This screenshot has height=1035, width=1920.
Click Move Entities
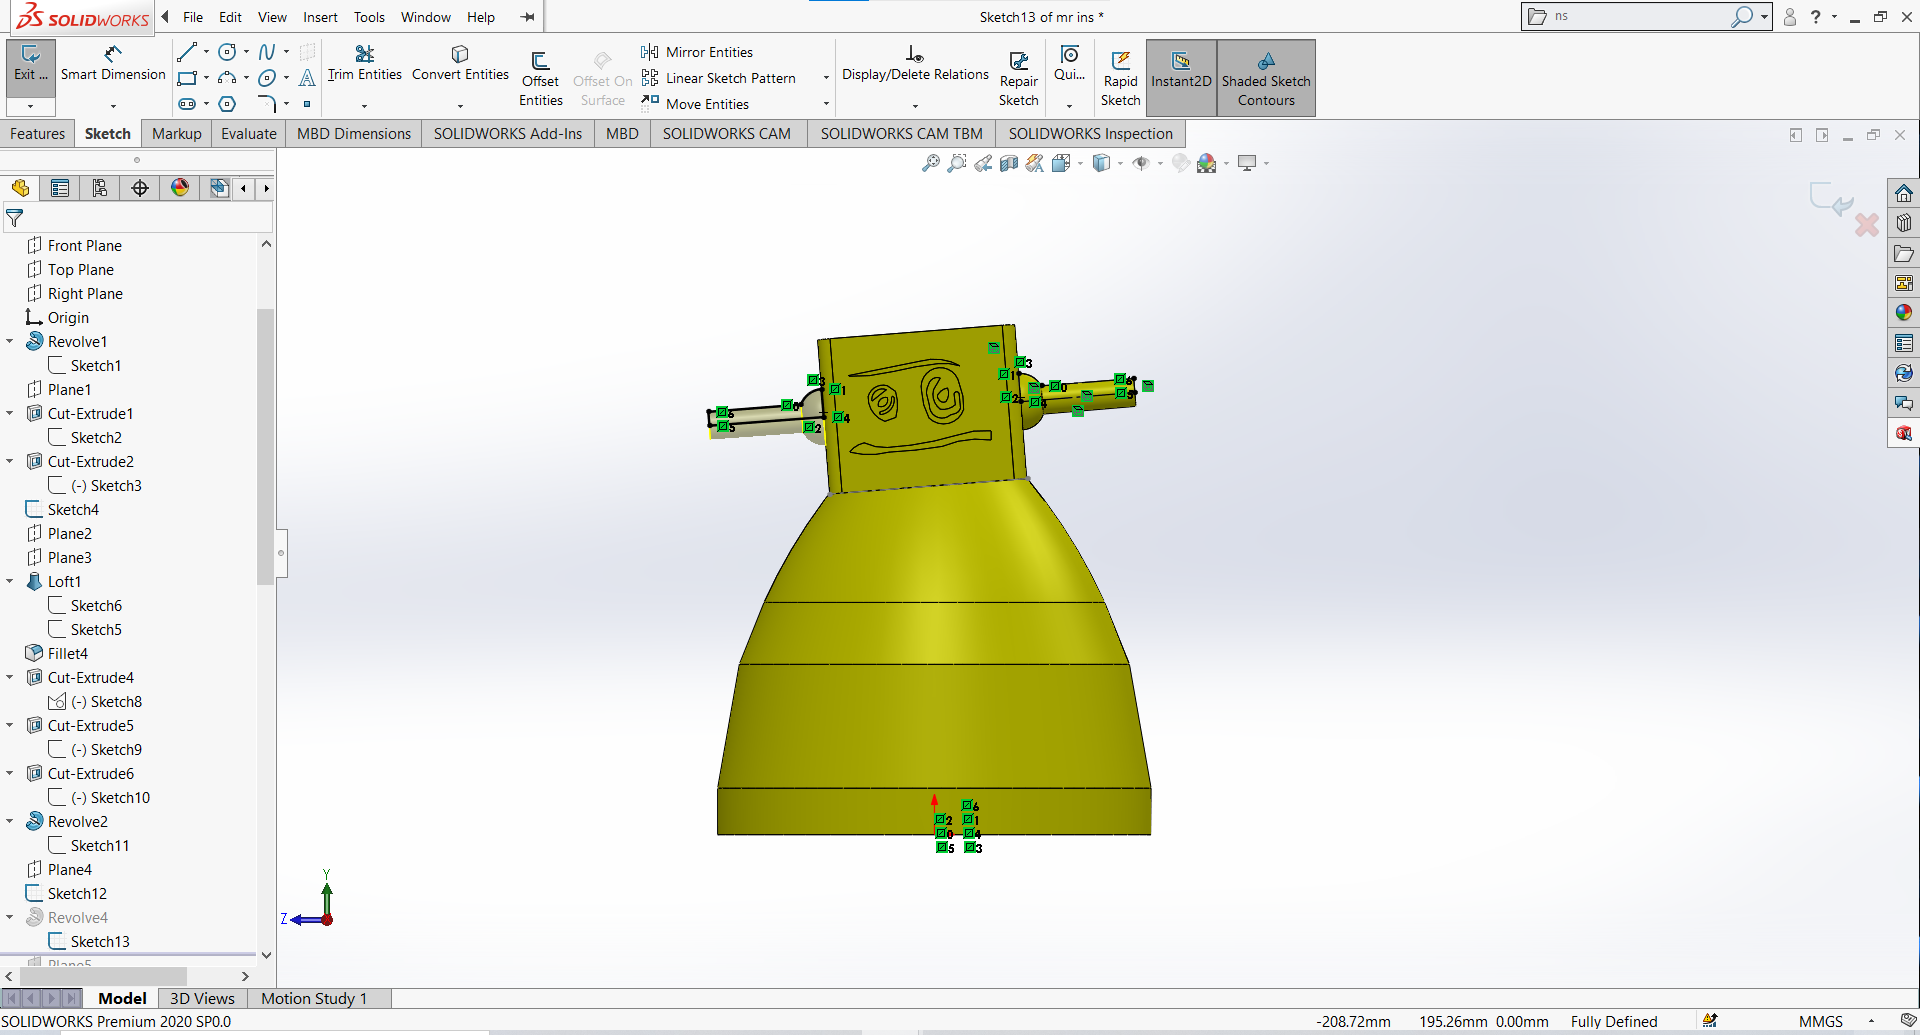tap(696, 104)
